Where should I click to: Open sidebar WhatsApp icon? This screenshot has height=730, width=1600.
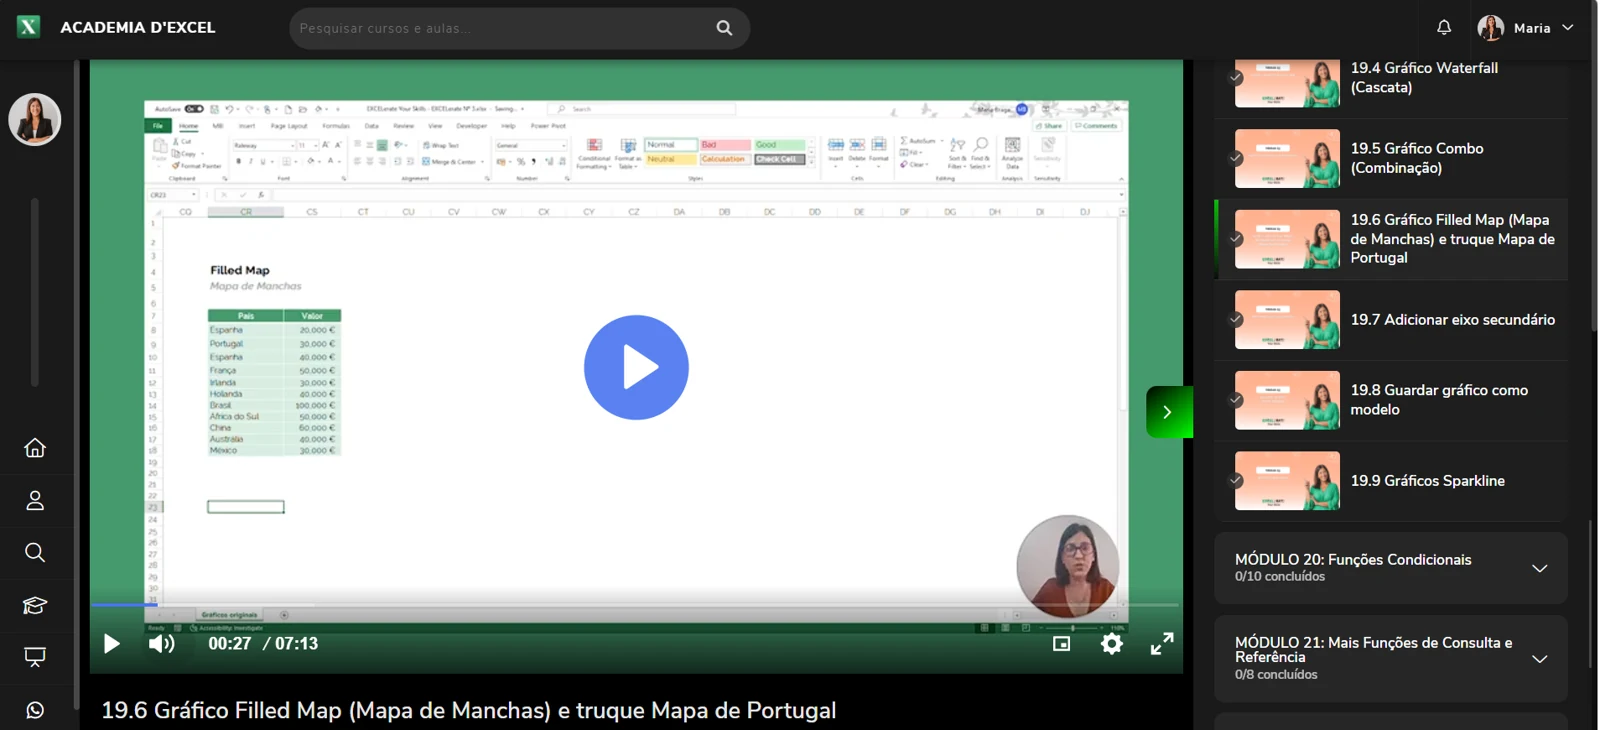[x=35, y=710]
